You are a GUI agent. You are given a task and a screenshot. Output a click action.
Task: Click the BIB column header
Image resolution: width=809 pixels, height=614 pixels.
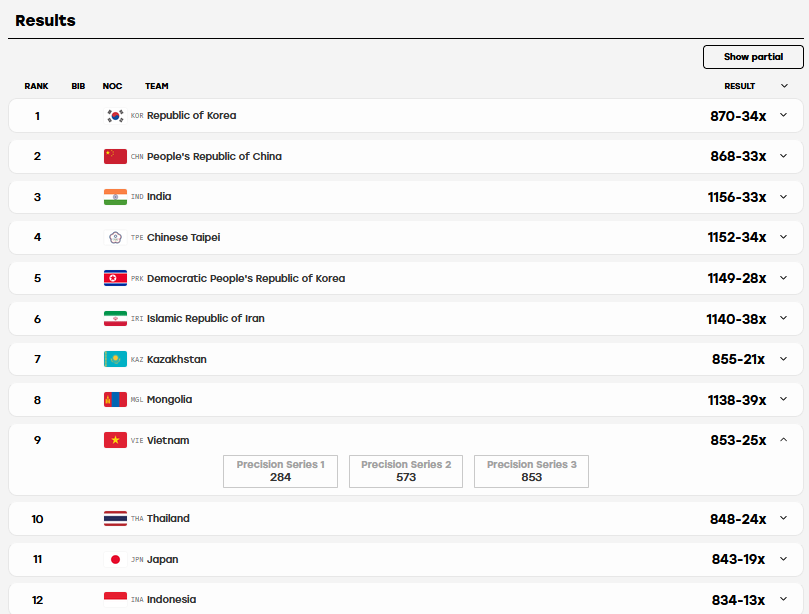[78, 86]
